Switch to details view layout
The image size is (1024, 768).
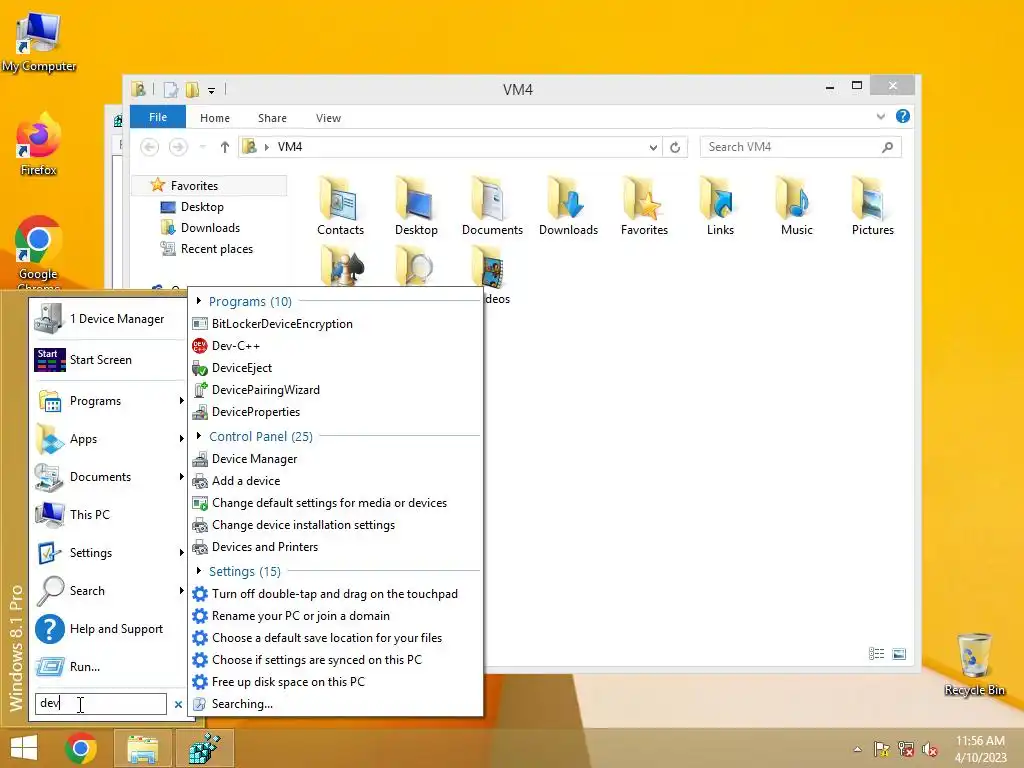click(876, 654)
